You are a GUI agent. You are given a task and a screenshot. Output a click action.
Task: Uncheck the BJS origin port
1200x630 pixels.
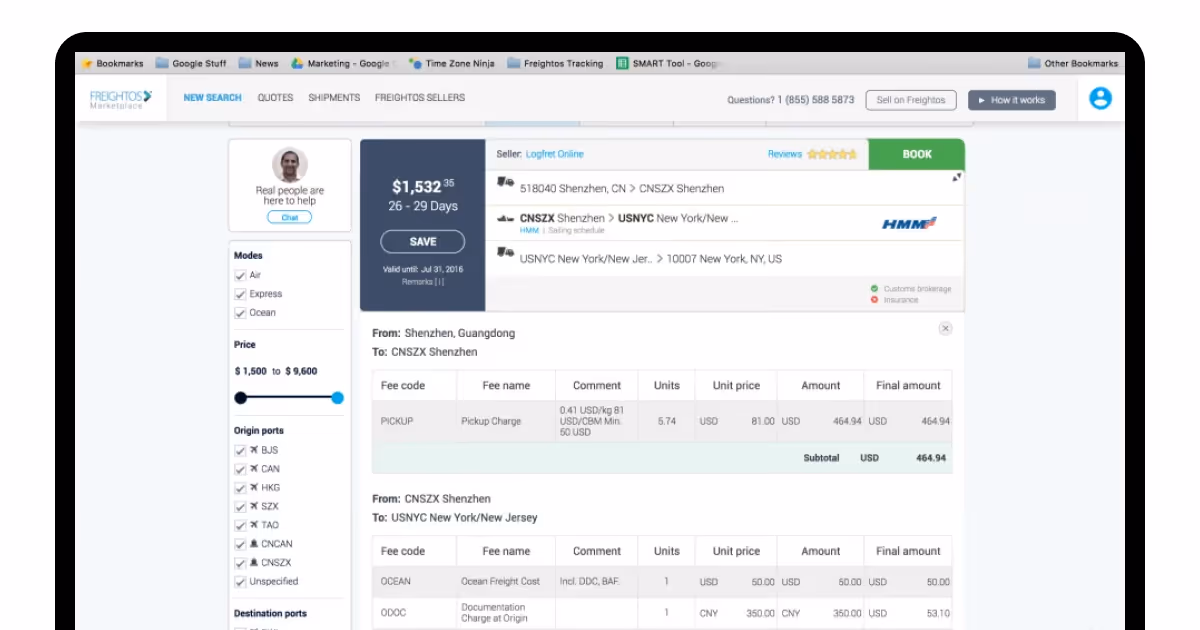click(240, 450)
